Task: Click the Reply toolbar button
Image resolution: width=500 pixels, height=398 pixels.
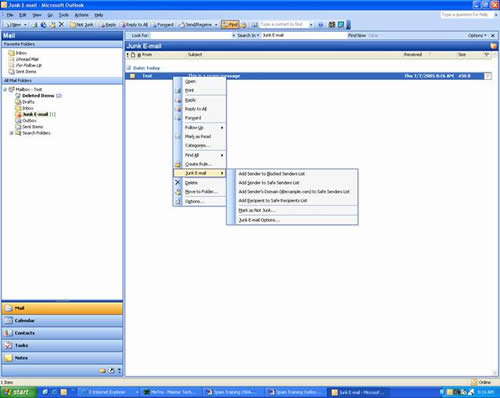Action: (108, 25)
